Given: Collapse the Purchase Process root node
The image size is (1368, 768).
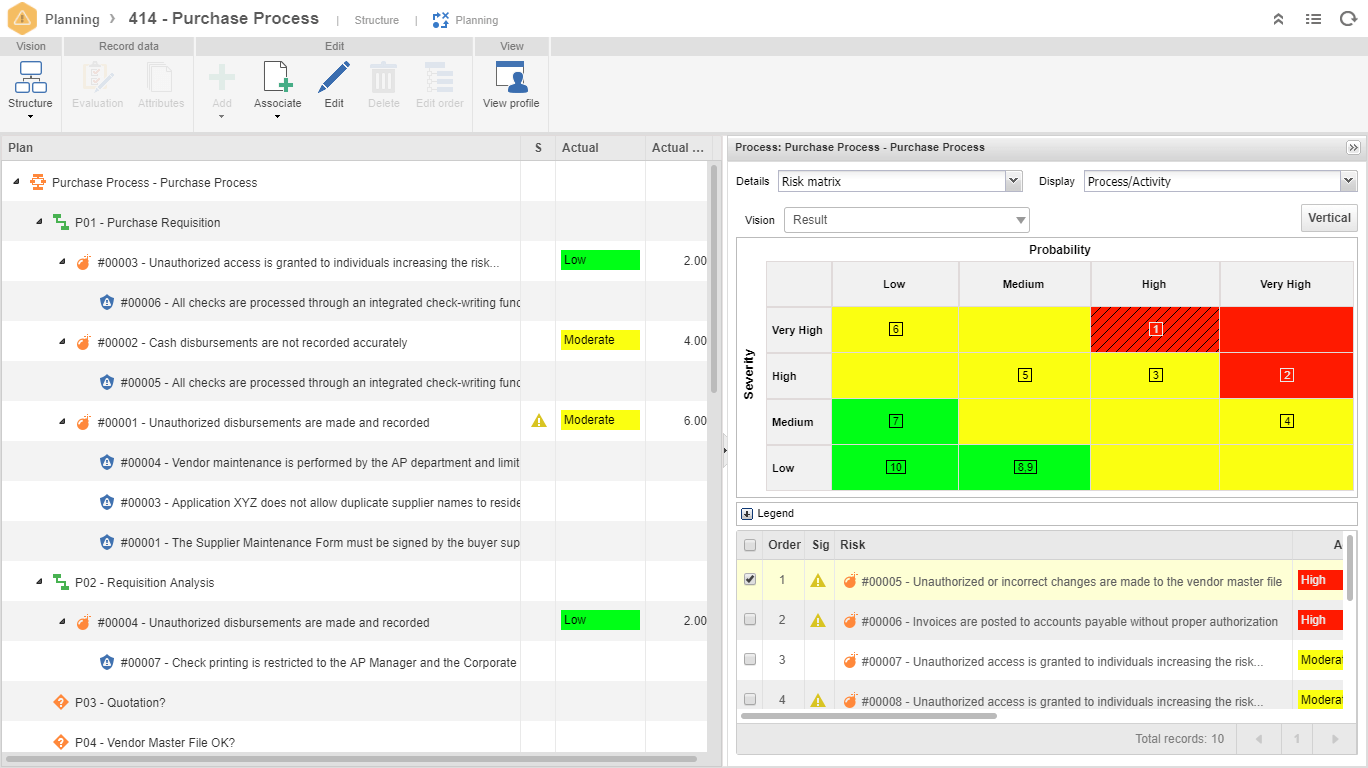Looking at the screenshot, I should (16, 182).
